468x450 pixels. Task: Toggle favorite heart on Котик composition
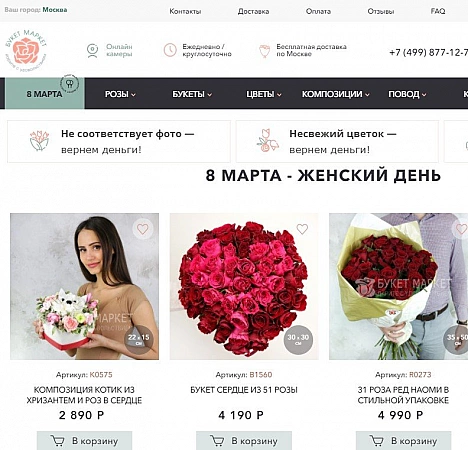[x=143, y=229]
